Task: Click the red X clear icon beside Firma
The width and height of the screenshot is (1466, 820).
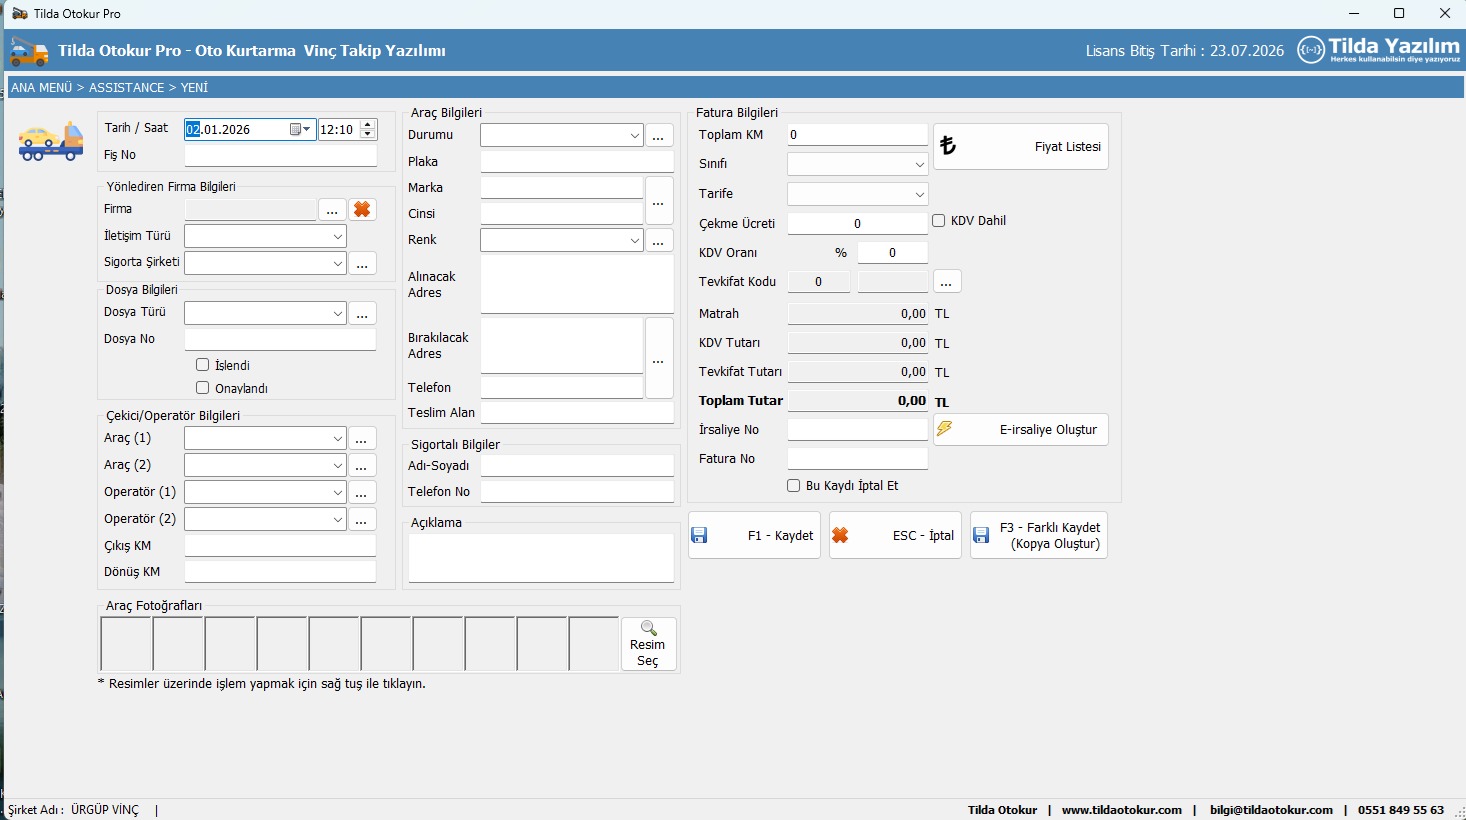Action: (x=362, y=210)
